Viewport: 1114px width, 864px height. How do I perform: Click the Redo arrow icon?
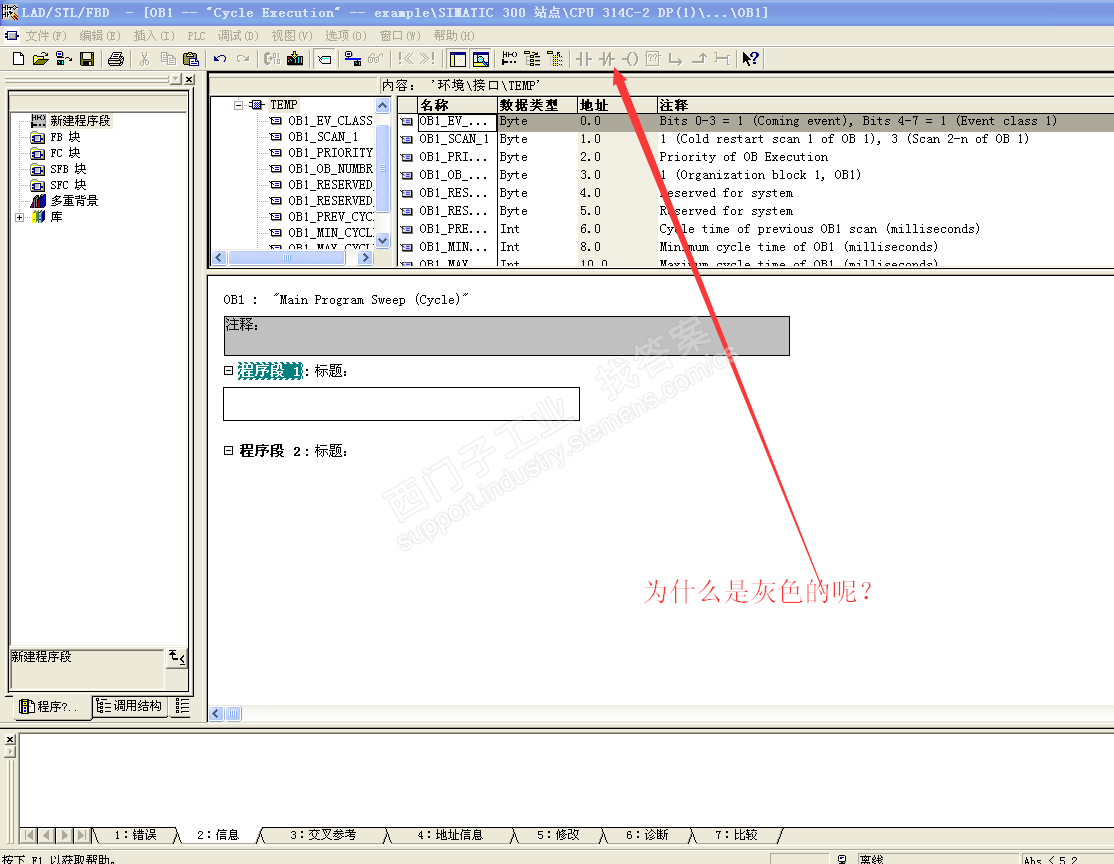point(243,59)
